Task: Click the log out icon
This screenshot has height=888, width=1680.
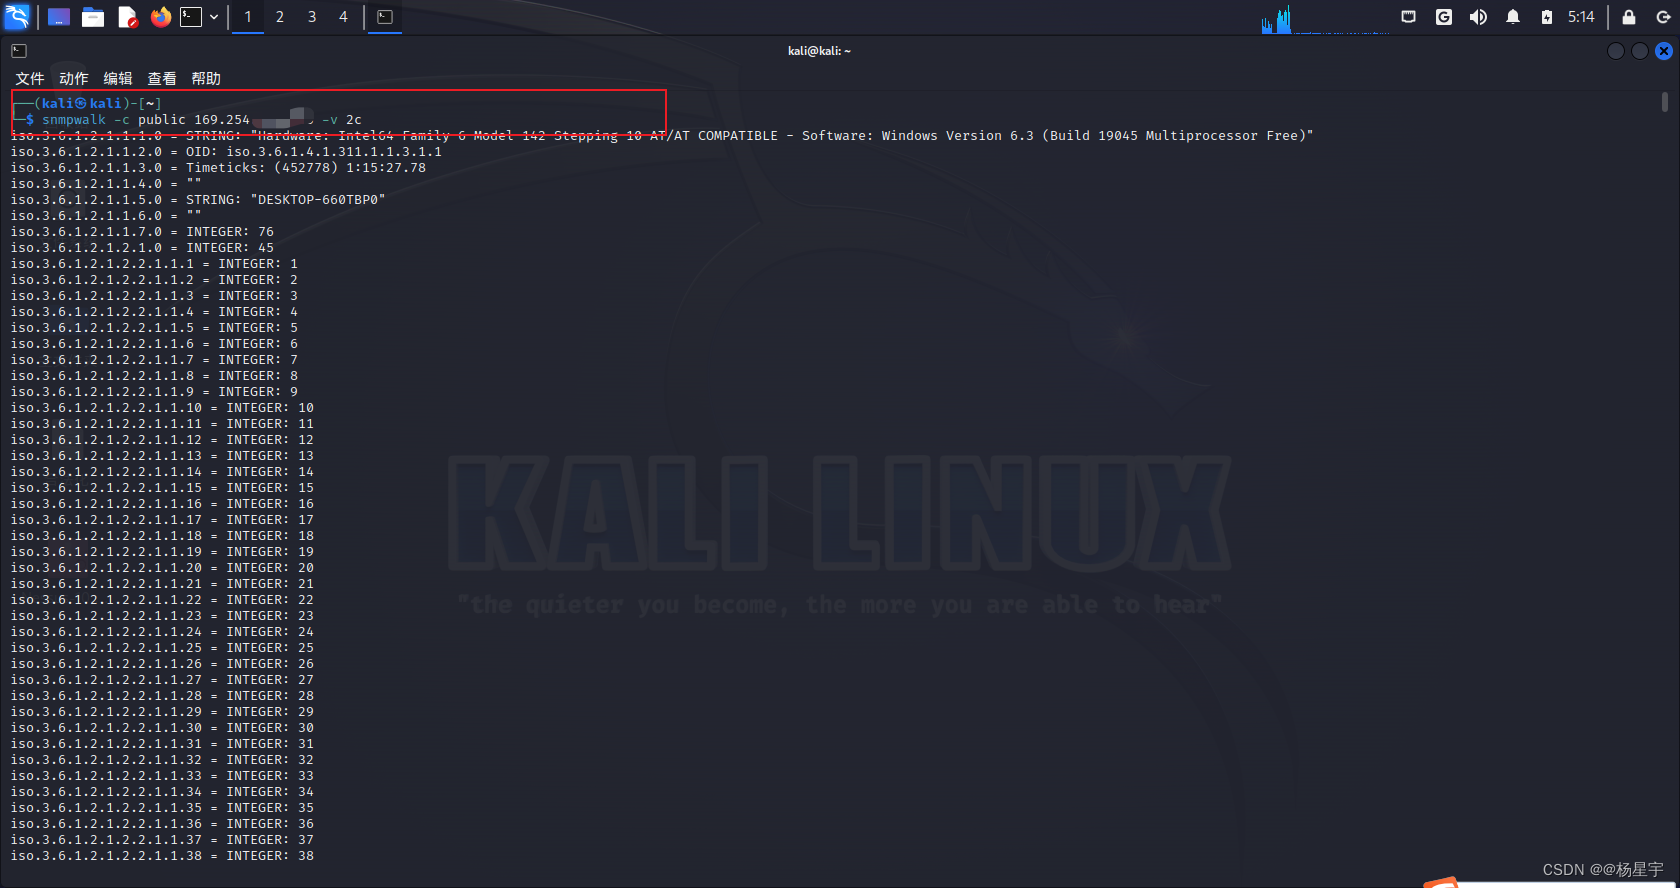Action: 1663,17
